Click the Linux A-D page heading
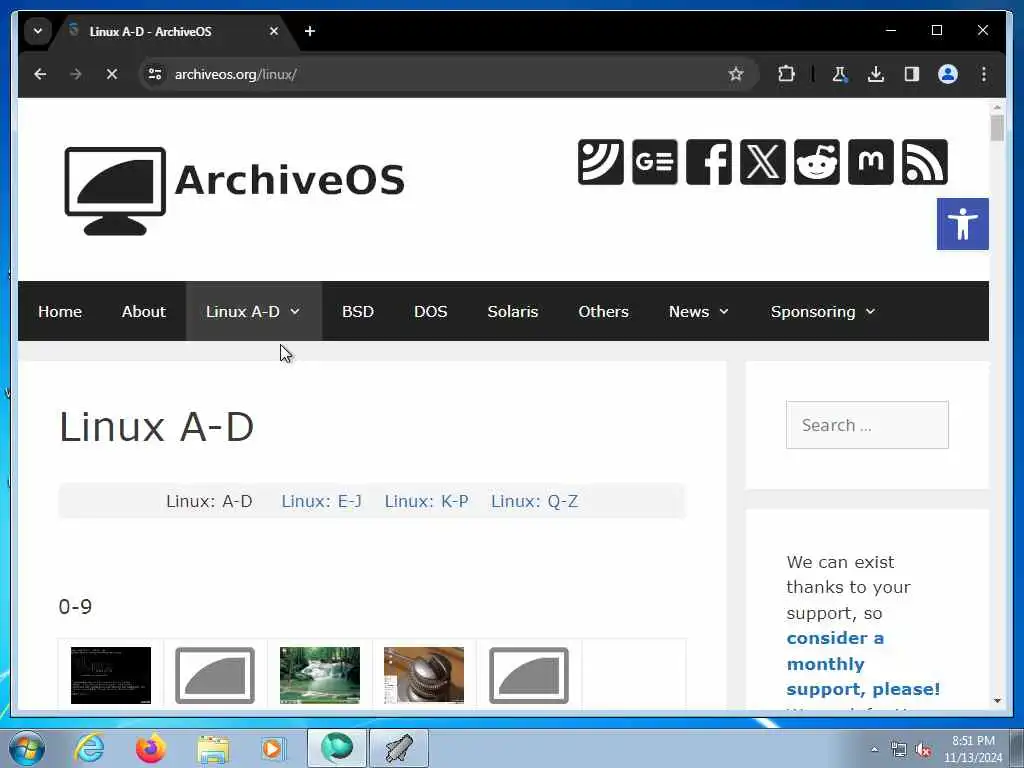This screenshot has width=1024, height=768. [x=157, y=427]
